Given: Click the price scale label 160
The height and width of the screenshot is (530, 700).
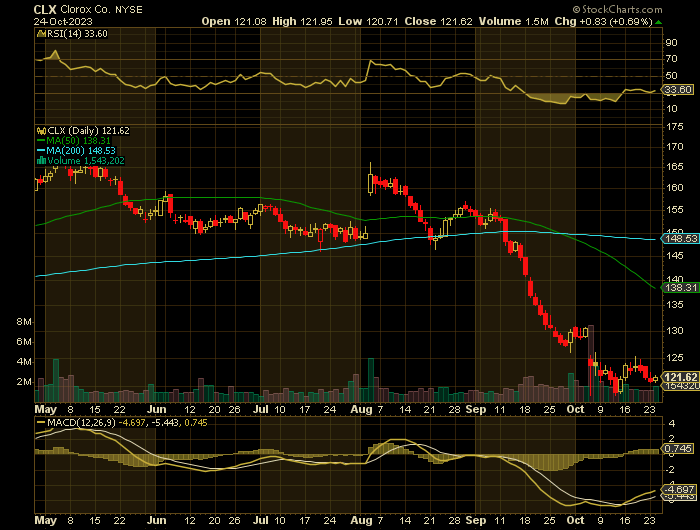Looking at the screenshot, I should (674, 188).
